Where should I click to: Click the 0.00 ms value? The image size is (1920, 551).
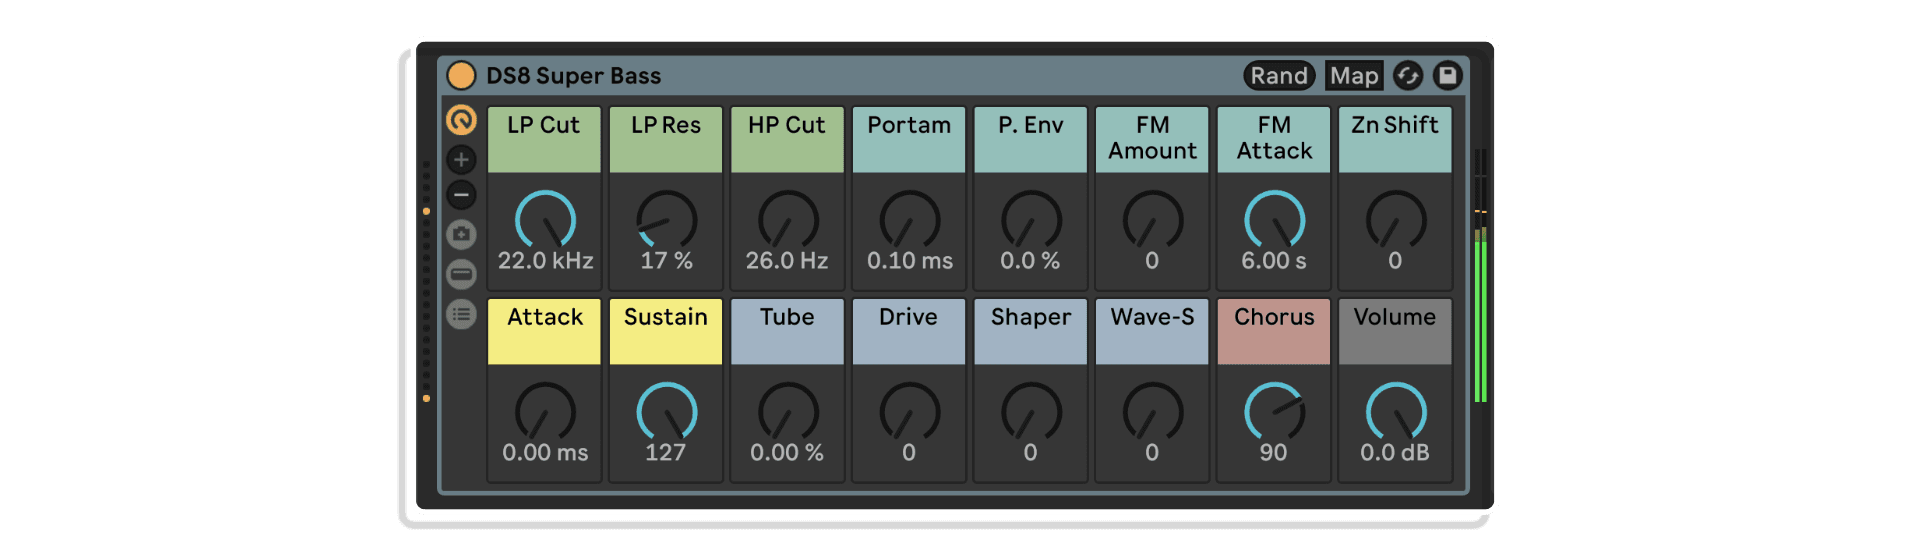[545, 453]
